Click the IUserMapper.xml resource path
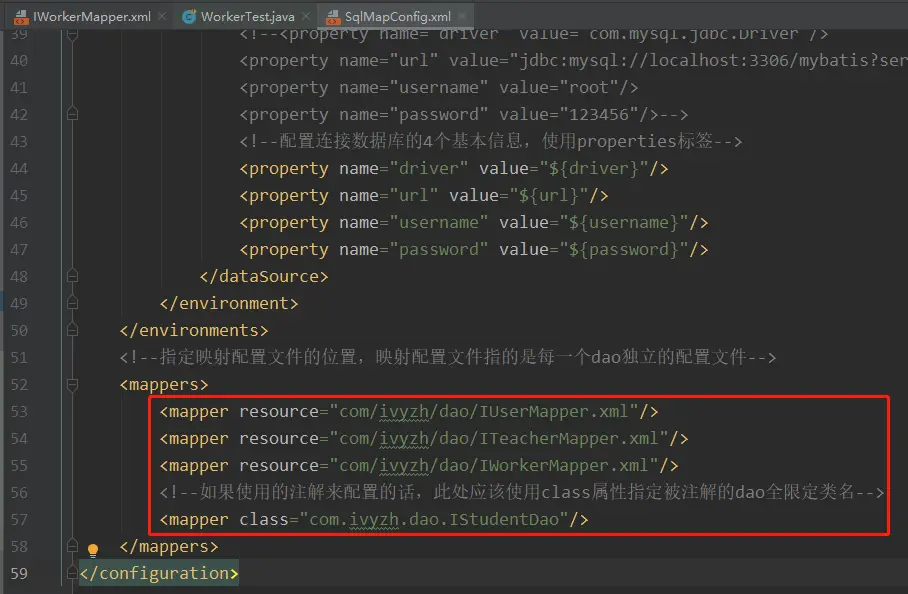This screenshot has height=594, width=908. [x=484, y=411]
